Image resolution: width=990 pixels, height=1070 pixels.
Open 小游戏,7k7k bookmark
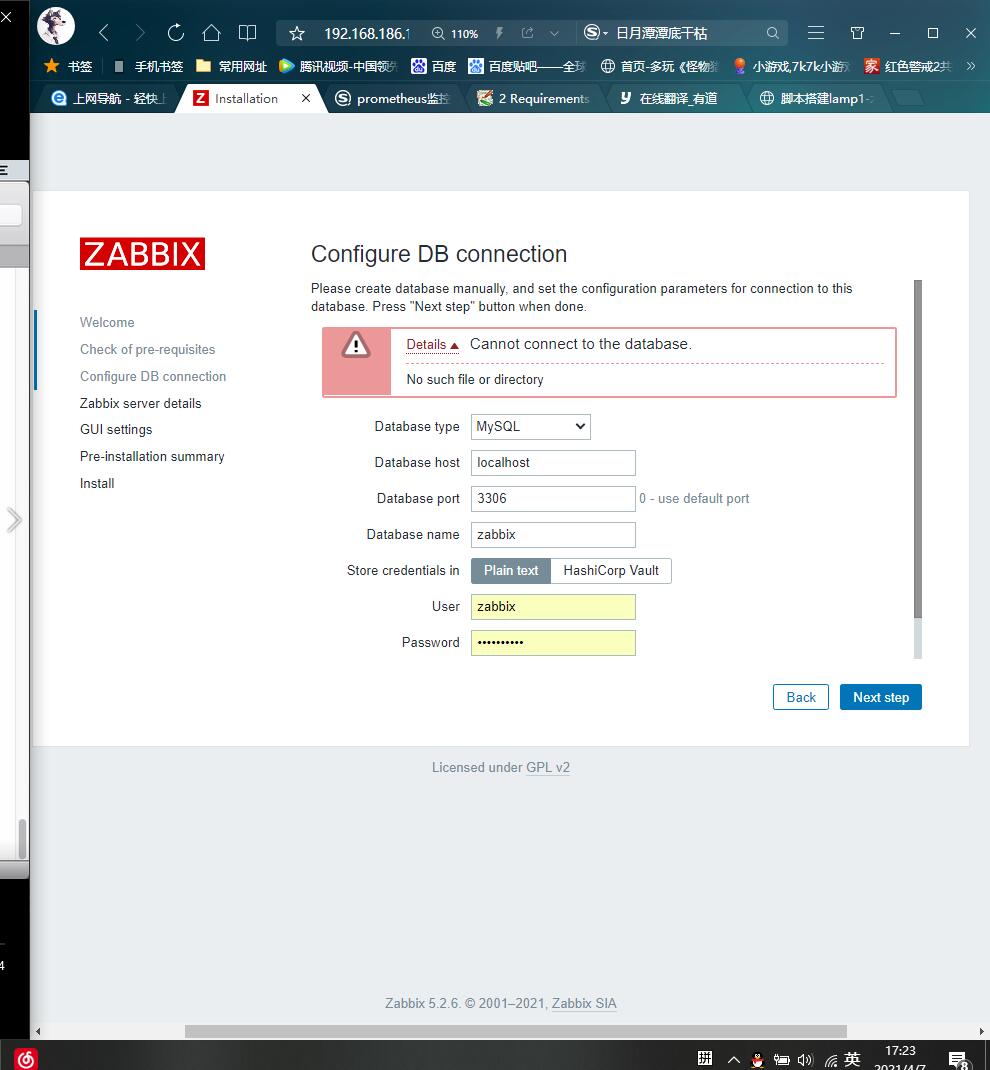click(791, 66)
